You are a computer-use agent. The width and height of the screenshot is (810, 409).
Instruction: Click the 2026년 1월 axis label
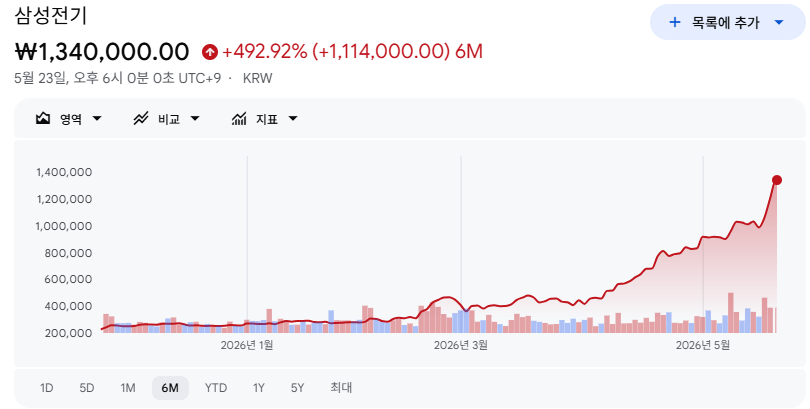click(247, 345)
